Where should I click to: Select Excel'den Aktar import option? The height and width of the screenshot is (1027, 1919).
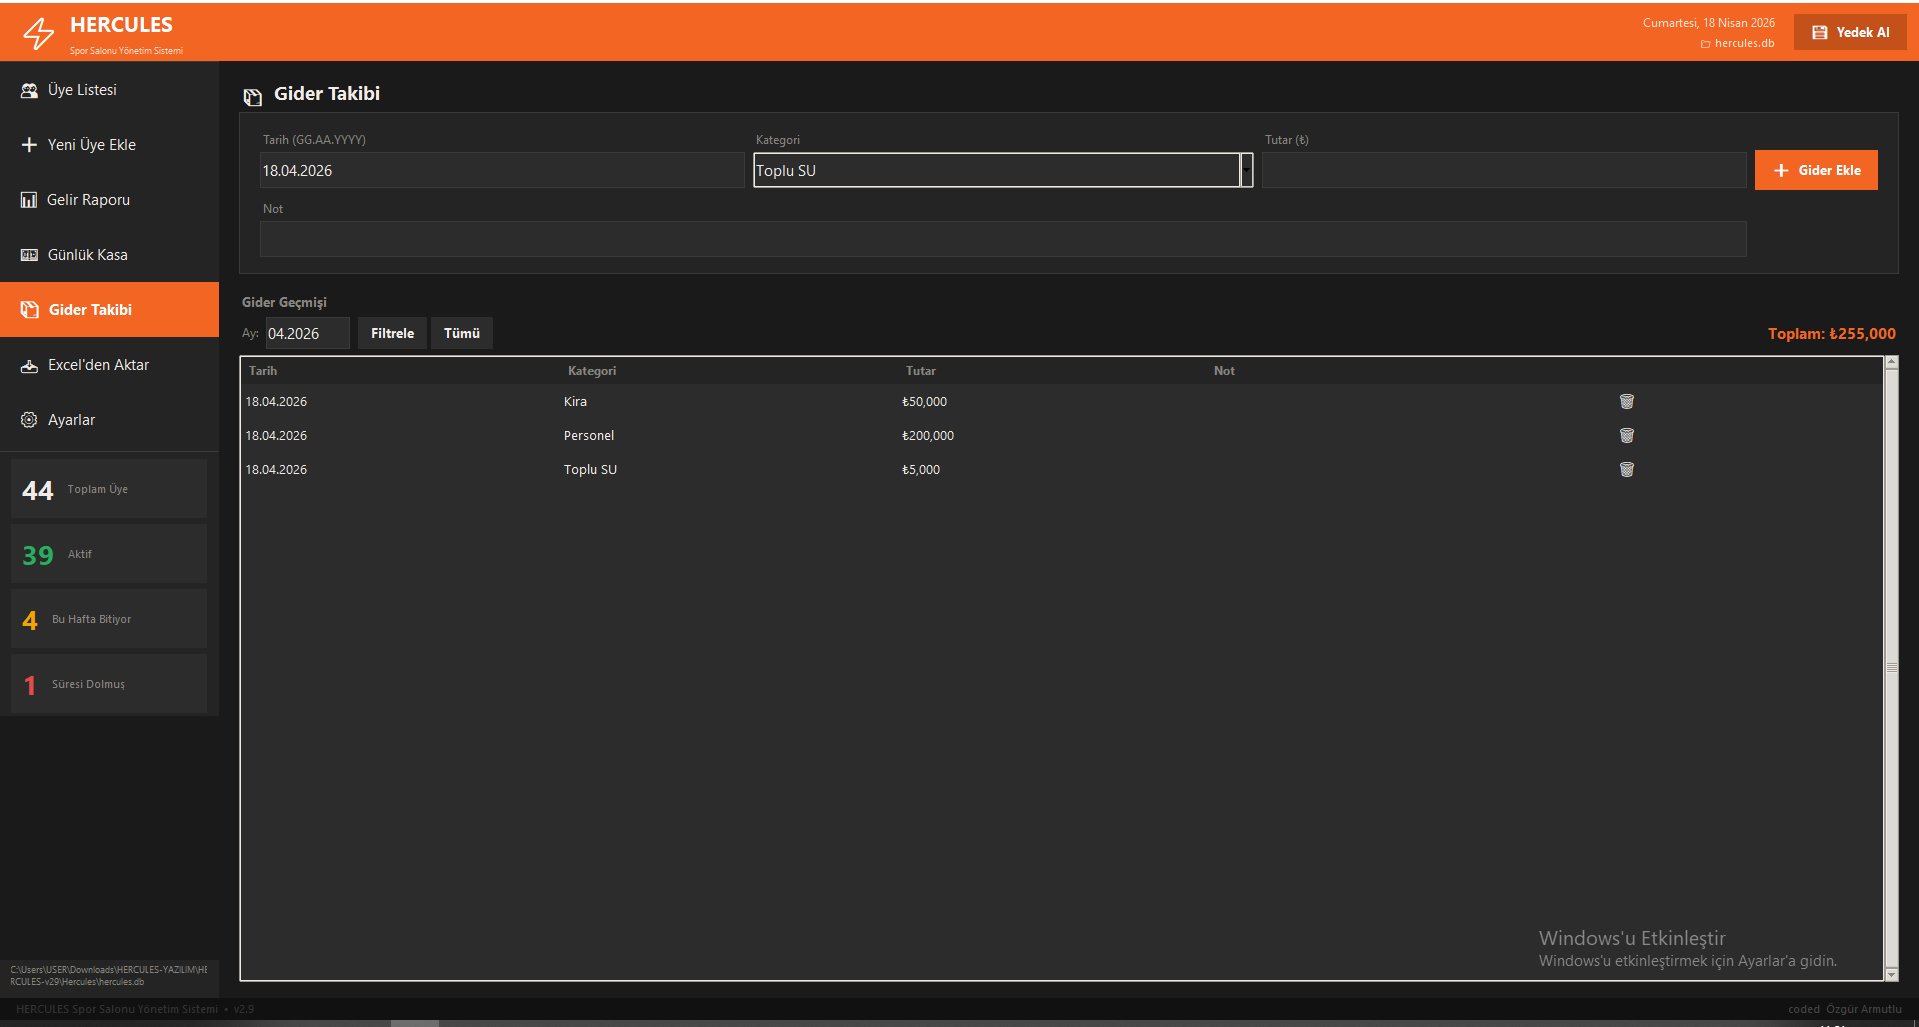tap(98, 365)
